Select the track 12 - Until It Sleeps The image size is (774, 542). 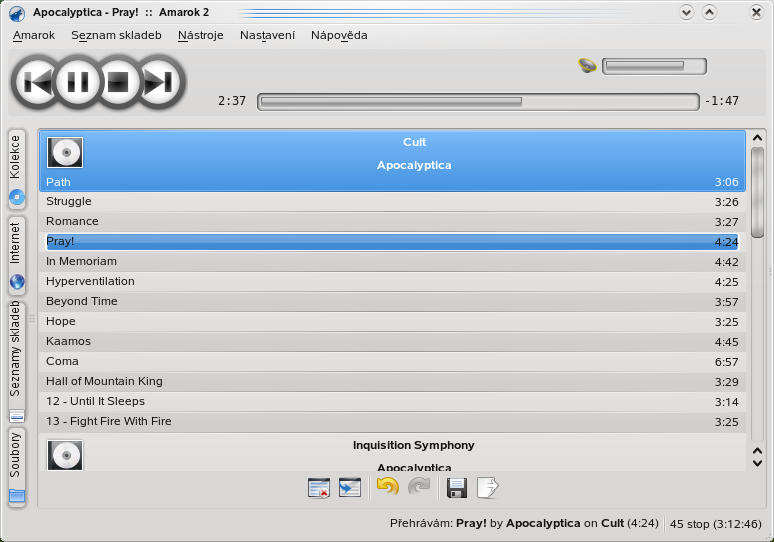coord(392,401)
